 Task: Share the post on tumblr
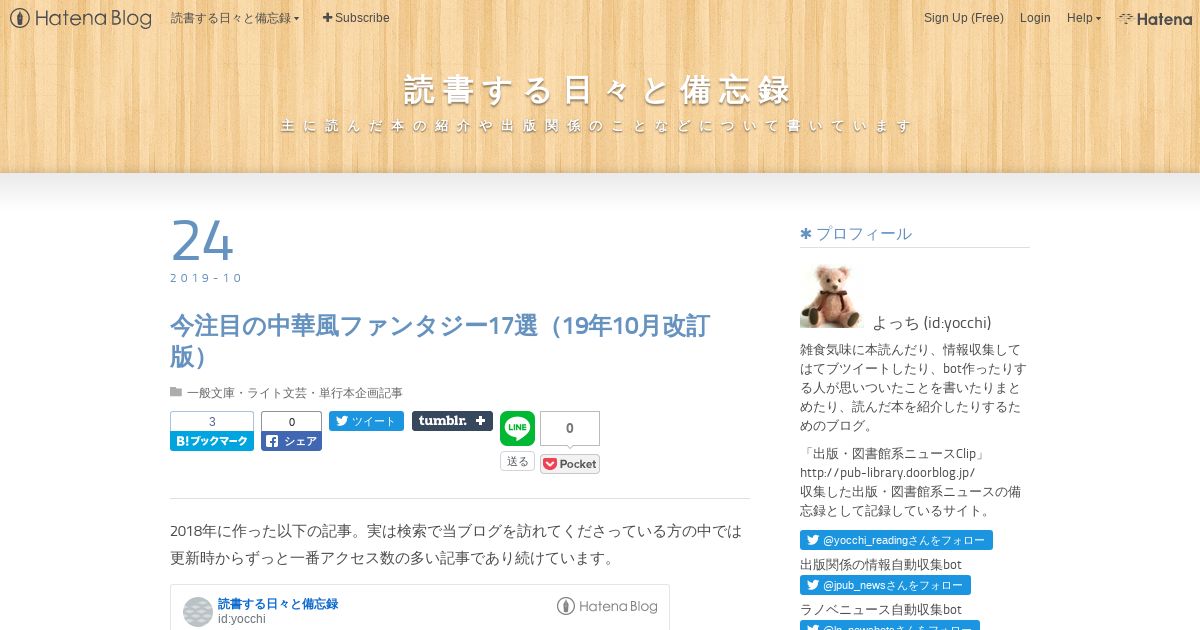pyautogui.click(x=452, y=421)
